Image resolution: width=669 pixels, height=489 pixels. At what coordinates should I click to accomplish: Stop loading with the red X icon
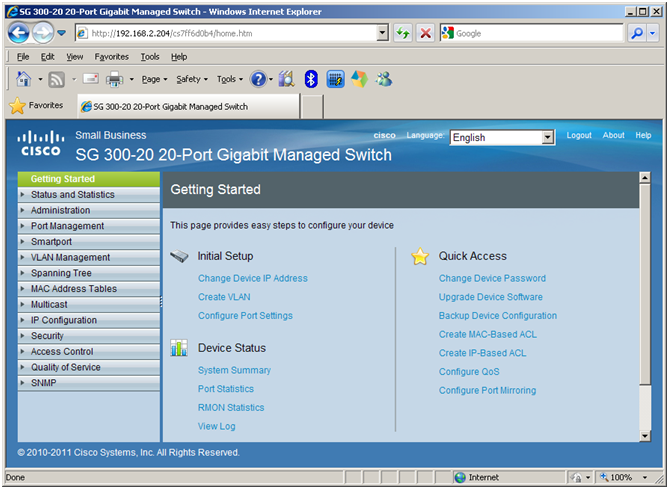coord(425,33)
